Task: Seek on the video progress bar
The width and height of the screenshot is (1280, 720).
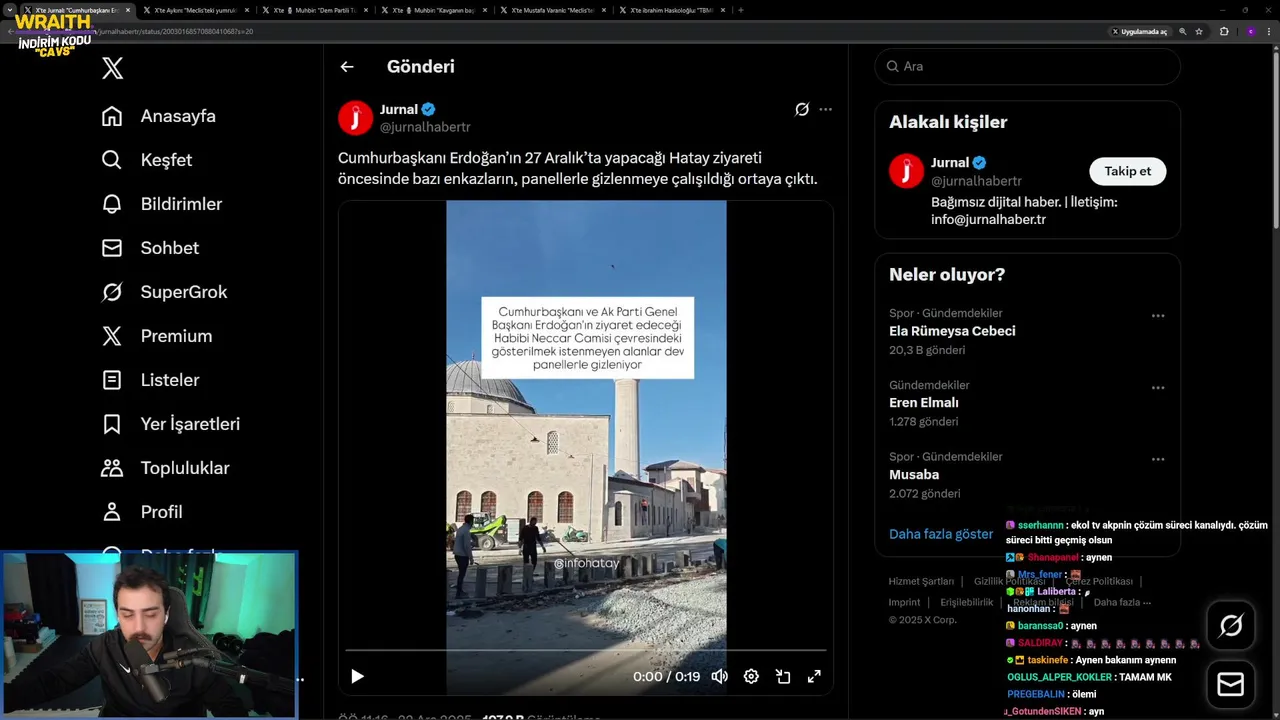Action: (586, 650)
